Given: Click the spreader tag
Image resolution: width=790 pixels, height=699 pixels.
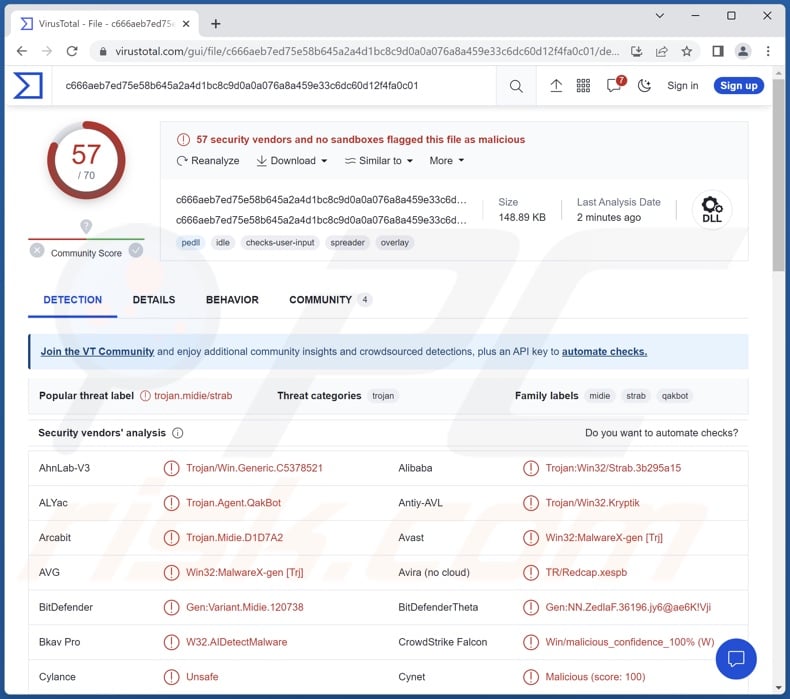Looking at the screenshot, I should click(347, 243).
